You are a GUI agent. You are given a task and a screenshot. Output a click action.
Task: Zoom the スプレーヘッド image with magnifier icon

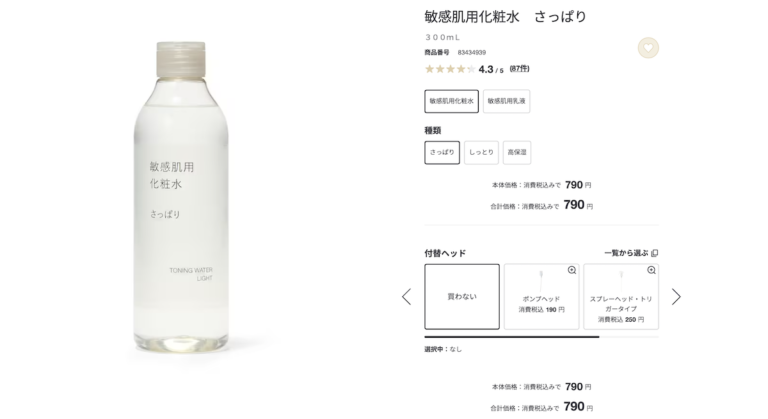tap(651, 271)
